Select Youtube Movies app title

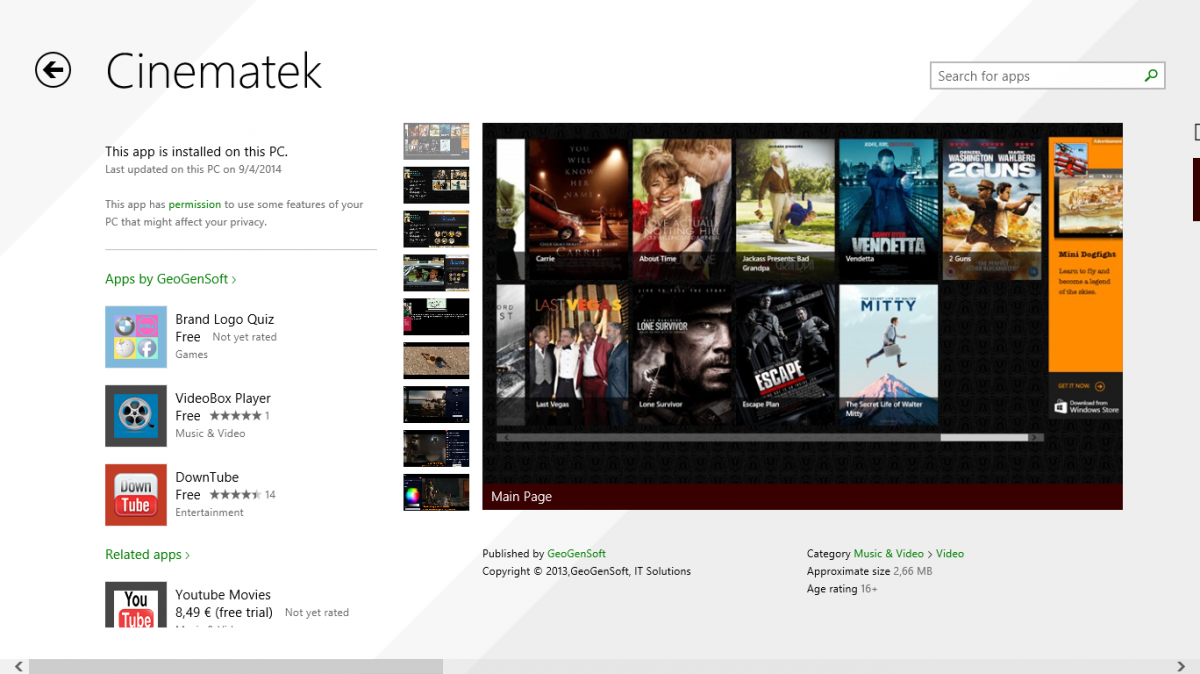[223, 594]
